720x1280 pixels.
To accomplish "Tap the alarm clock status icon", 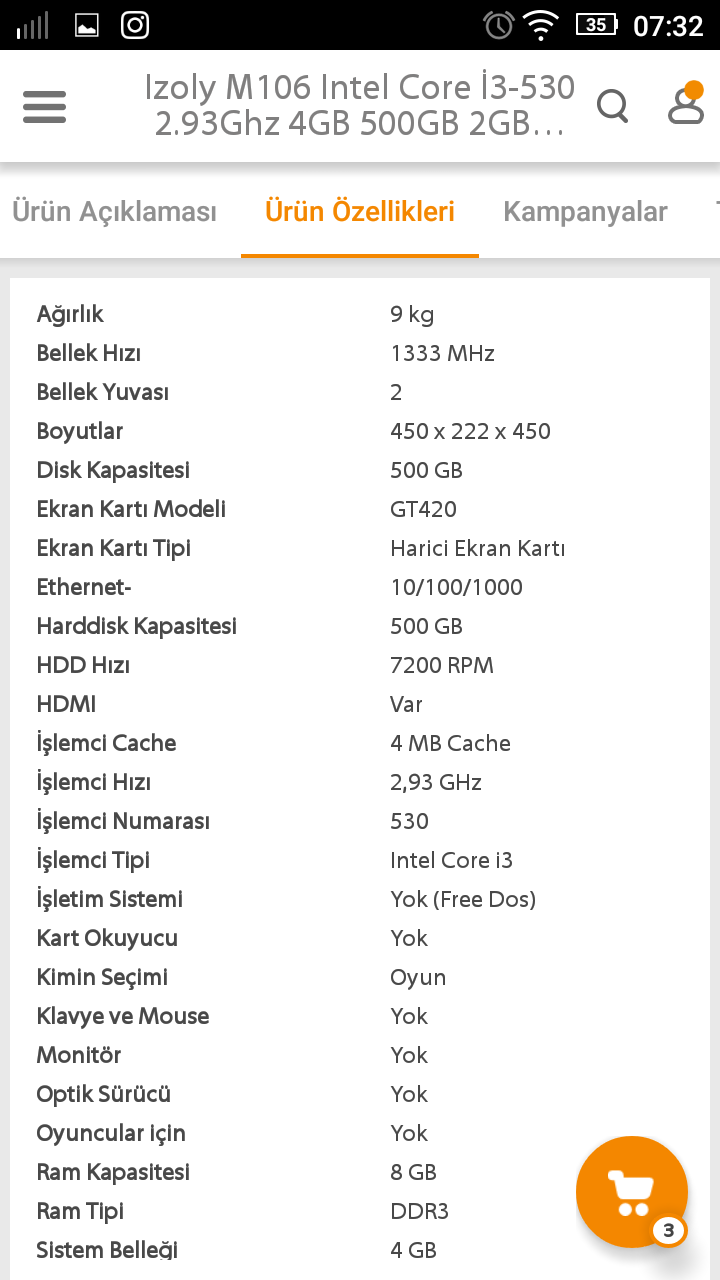I will coord(498,25).
